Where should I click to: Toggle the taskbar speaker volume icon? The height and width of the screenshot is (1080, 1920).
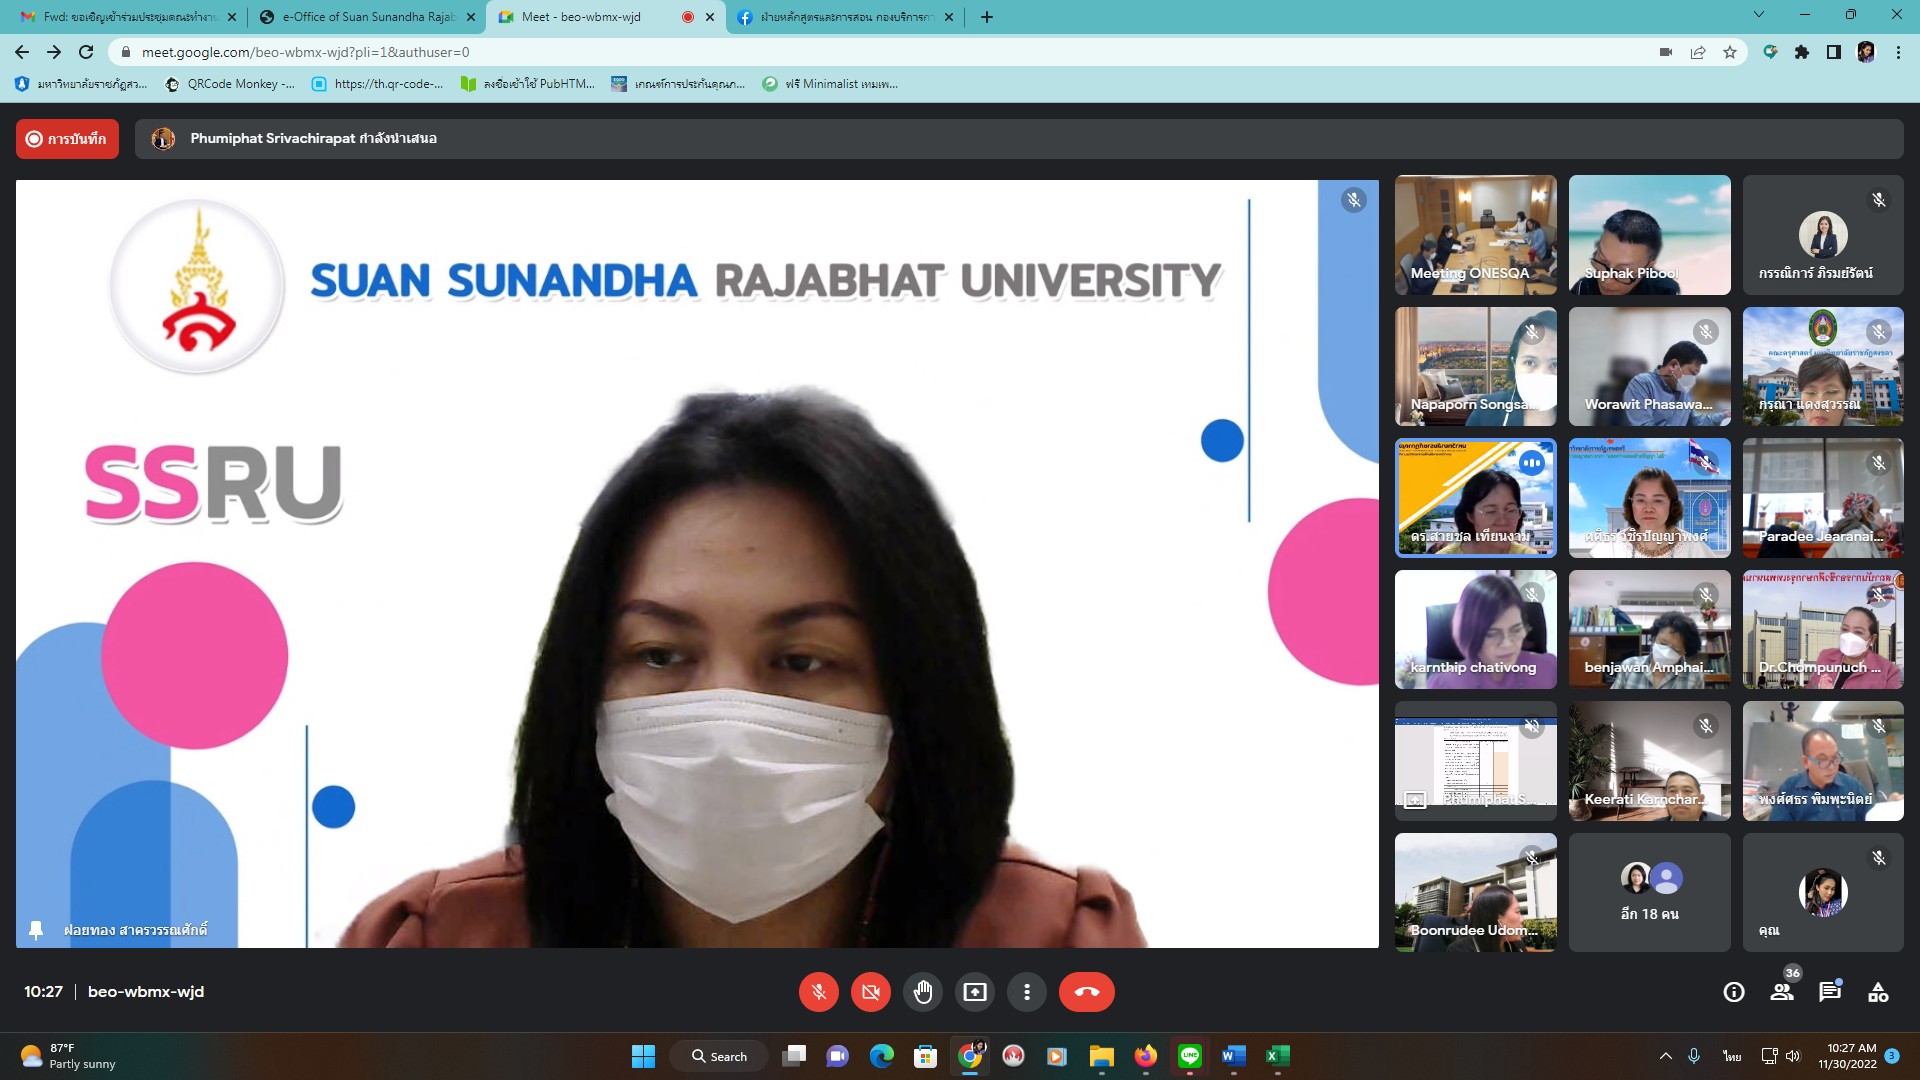(1793, 1056)
